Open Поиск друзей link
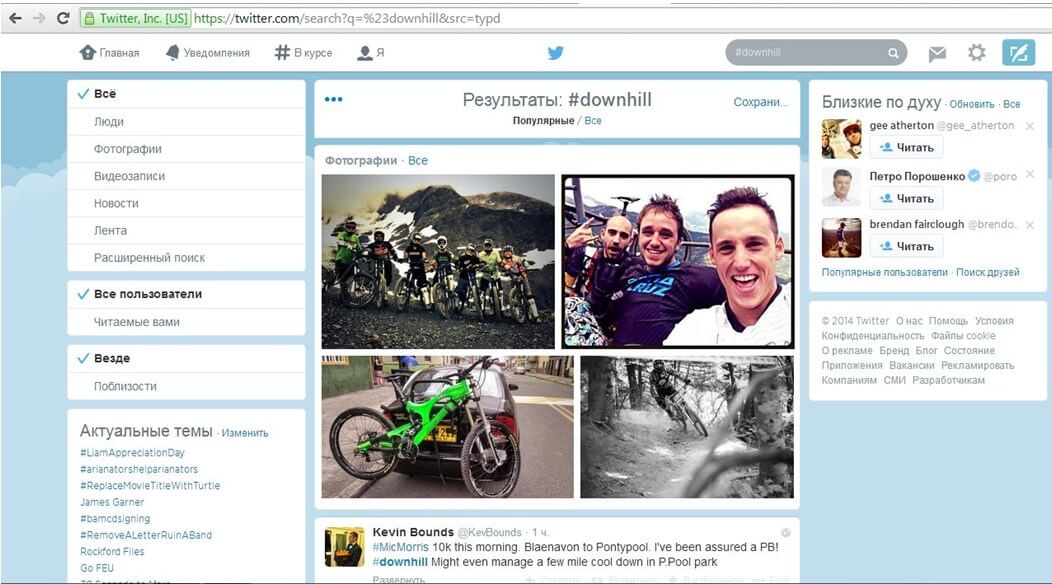The image size is (1052, 584). click(x=988, y=273)
